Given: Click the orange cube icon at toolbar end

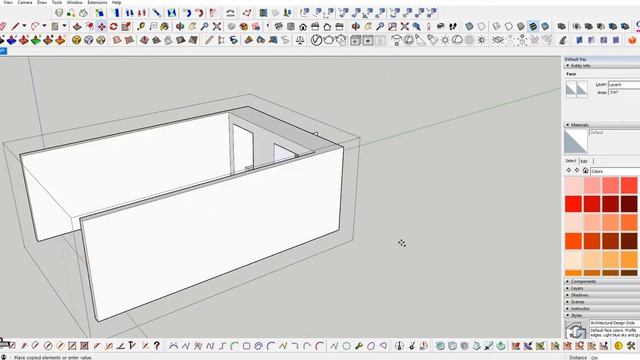Looking at the screenshot, I should (632, 40).
